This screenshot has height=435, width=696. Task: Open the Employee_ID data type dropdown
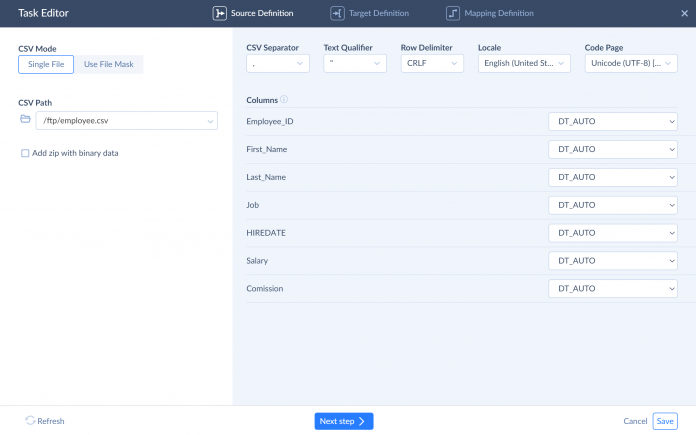coord(613,121)
